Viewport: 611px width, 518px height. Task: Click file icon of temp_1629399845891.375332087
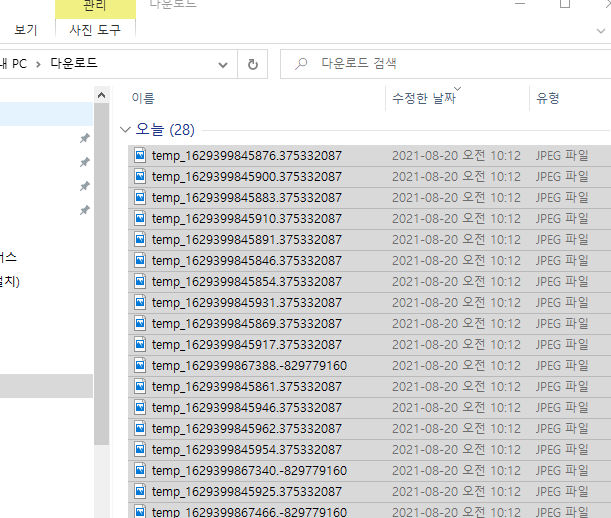coord(140,239)
